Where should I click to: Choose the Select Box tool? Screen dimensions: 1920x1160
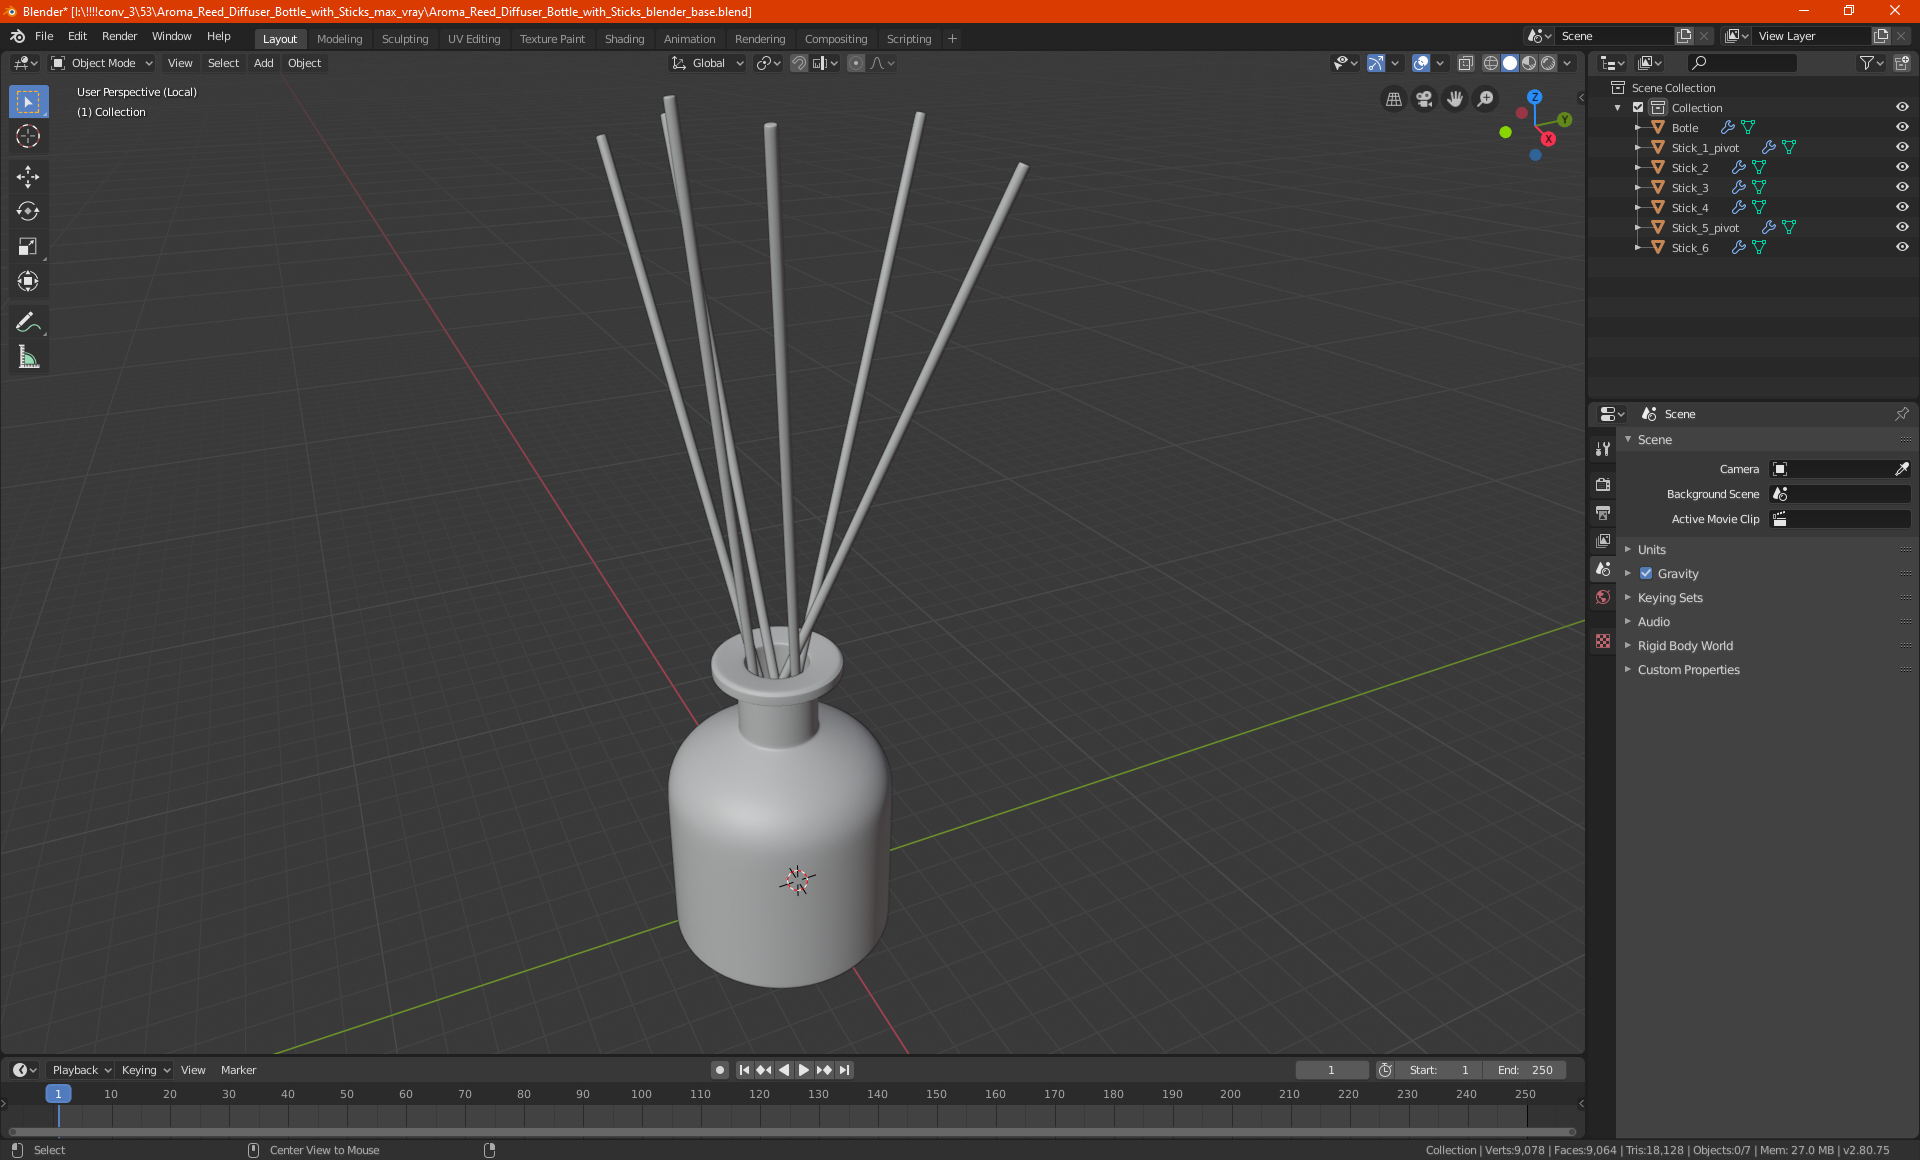(x=28, y=102)
